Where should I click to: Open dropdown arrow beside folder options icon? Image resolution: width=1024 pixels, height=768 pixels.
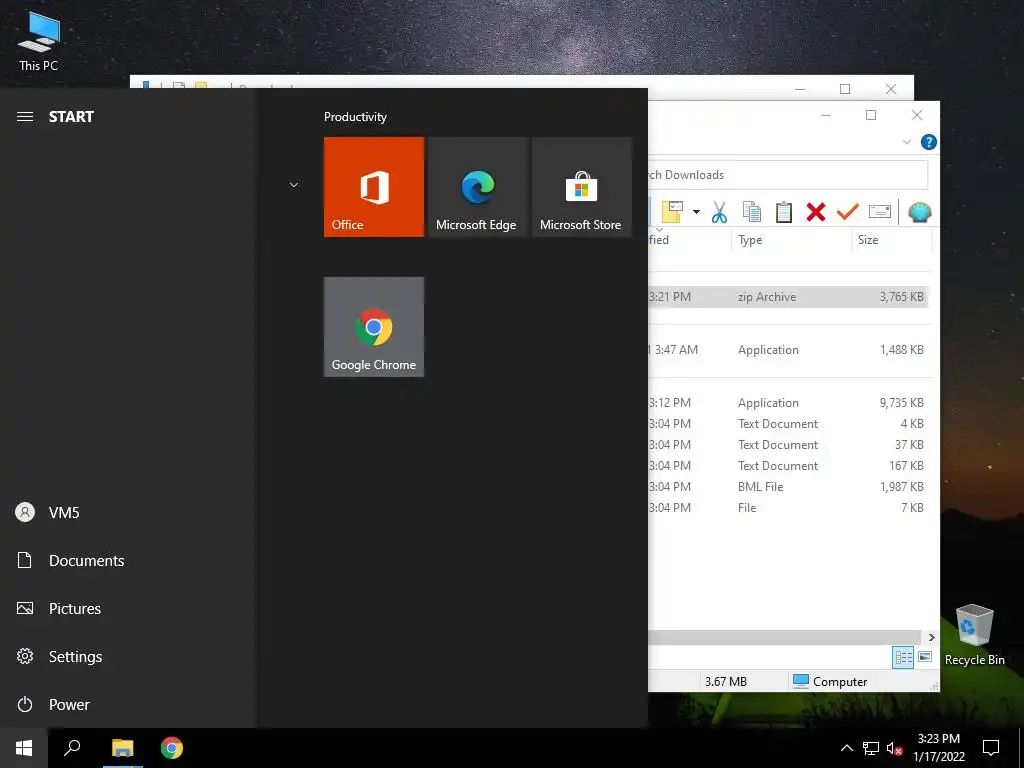click(x=696, y=212)
